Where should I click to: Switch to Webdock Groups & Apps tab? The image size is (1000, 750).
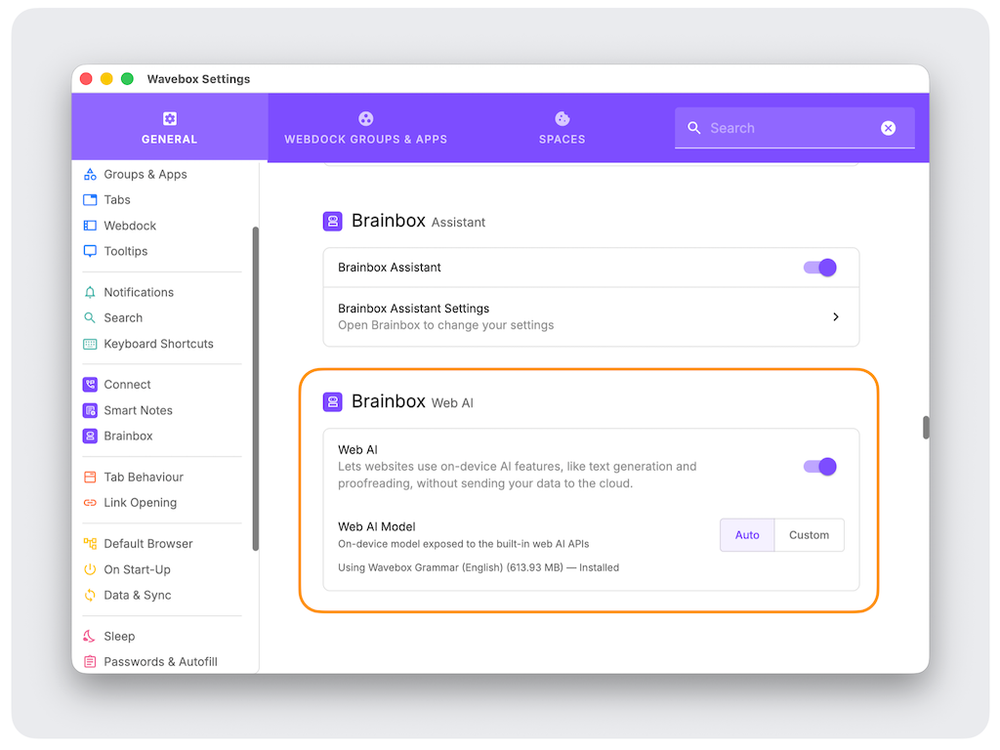[365, 128]
